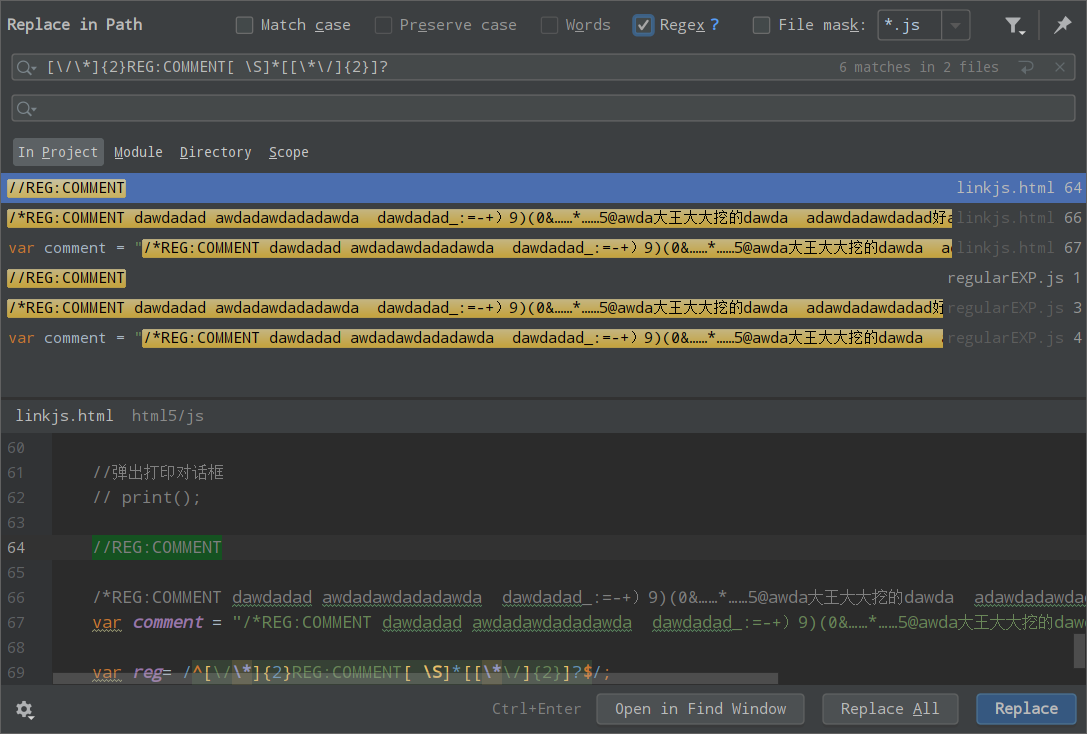Switch to the Module scope tab
The width and height of the screenshot is (1087, 734).
(x=138, y=152)
